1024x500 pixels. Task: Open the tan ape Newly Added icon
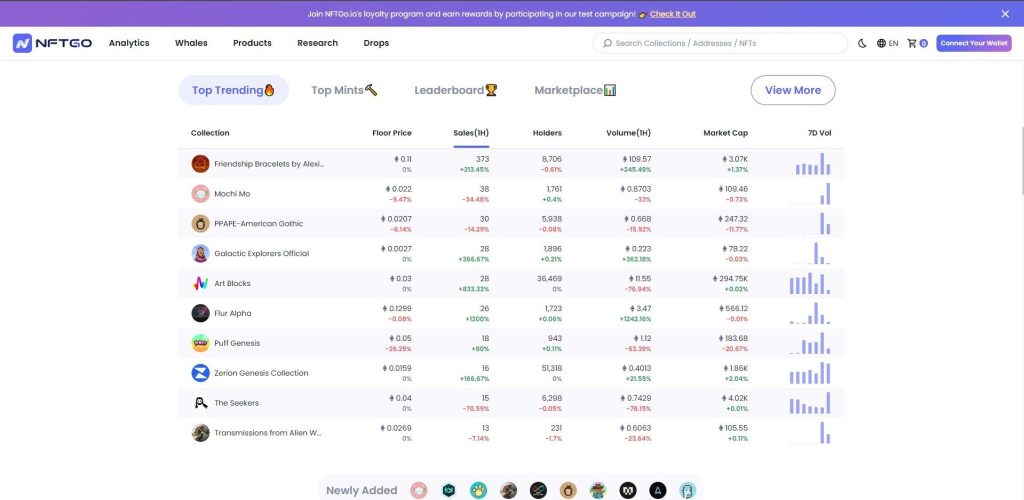(568, 490)
